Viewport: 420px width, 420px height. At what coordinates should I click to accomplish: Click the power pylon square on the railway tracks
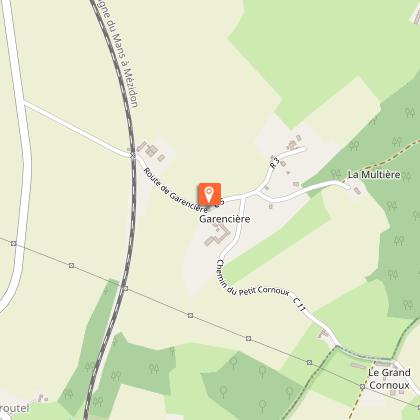[x=125, y=288]
